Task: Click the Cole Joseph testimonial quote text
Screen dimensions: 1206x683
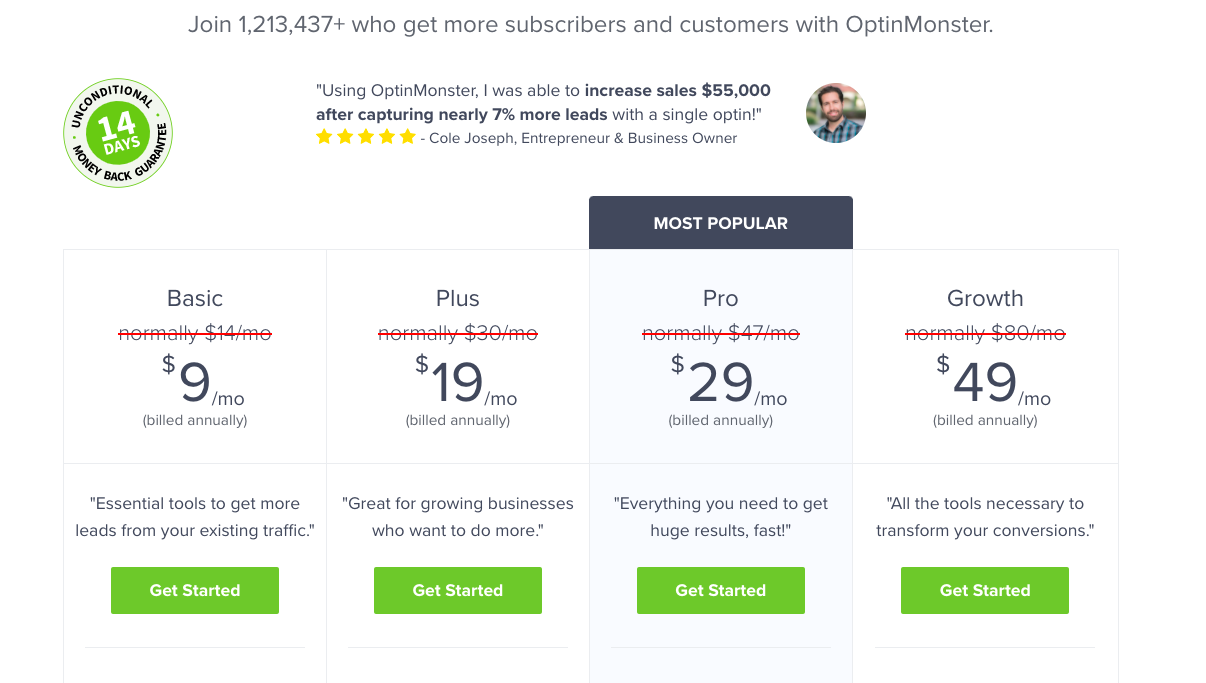Action: (543, 102)
